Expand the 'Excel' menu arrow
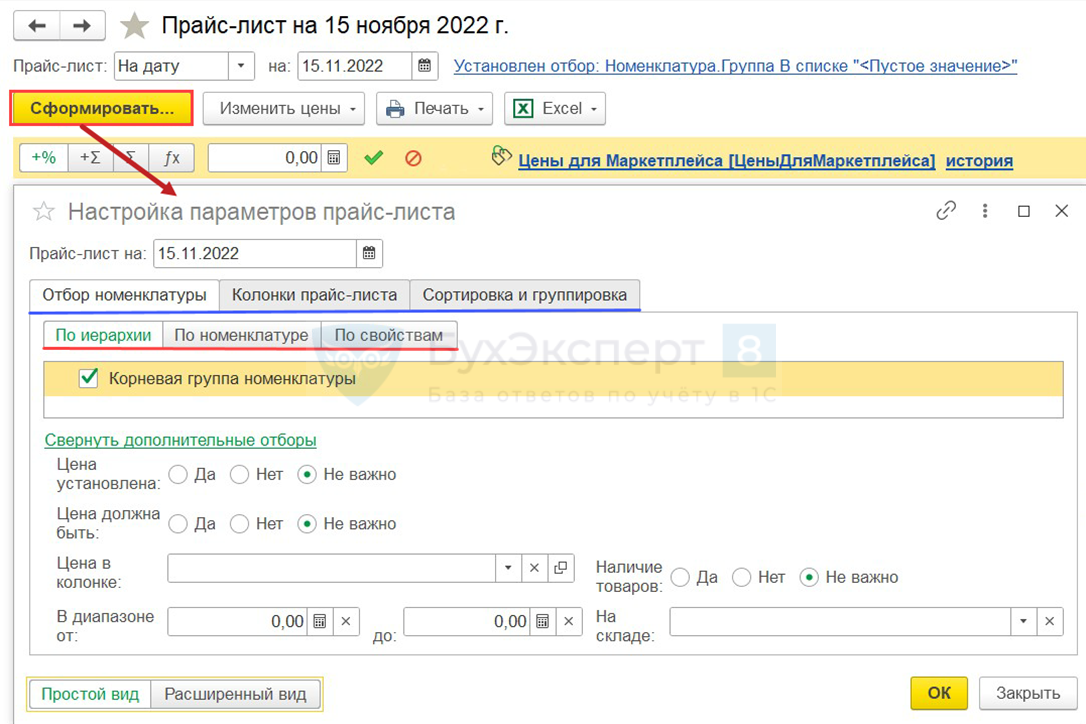Image resolution: width=1086 pixels, height=724 pixels. click(594, 109)
